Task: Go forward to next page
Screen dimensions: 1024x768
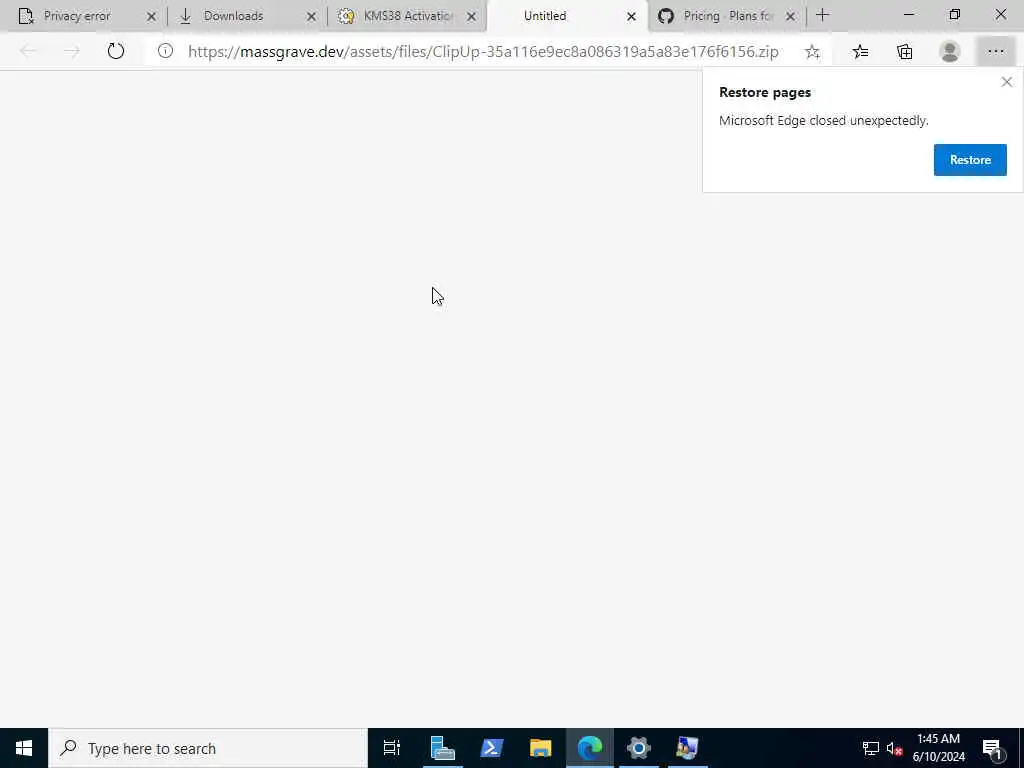Action: (x=71, y=51)
